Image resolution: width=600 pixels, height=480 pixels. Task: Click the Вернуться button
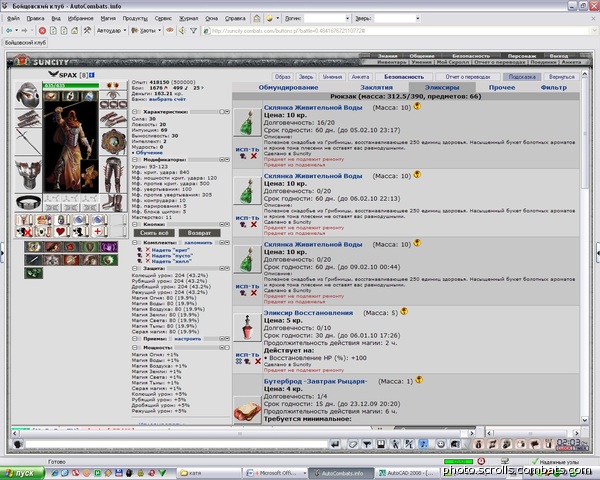pos(561,77)
